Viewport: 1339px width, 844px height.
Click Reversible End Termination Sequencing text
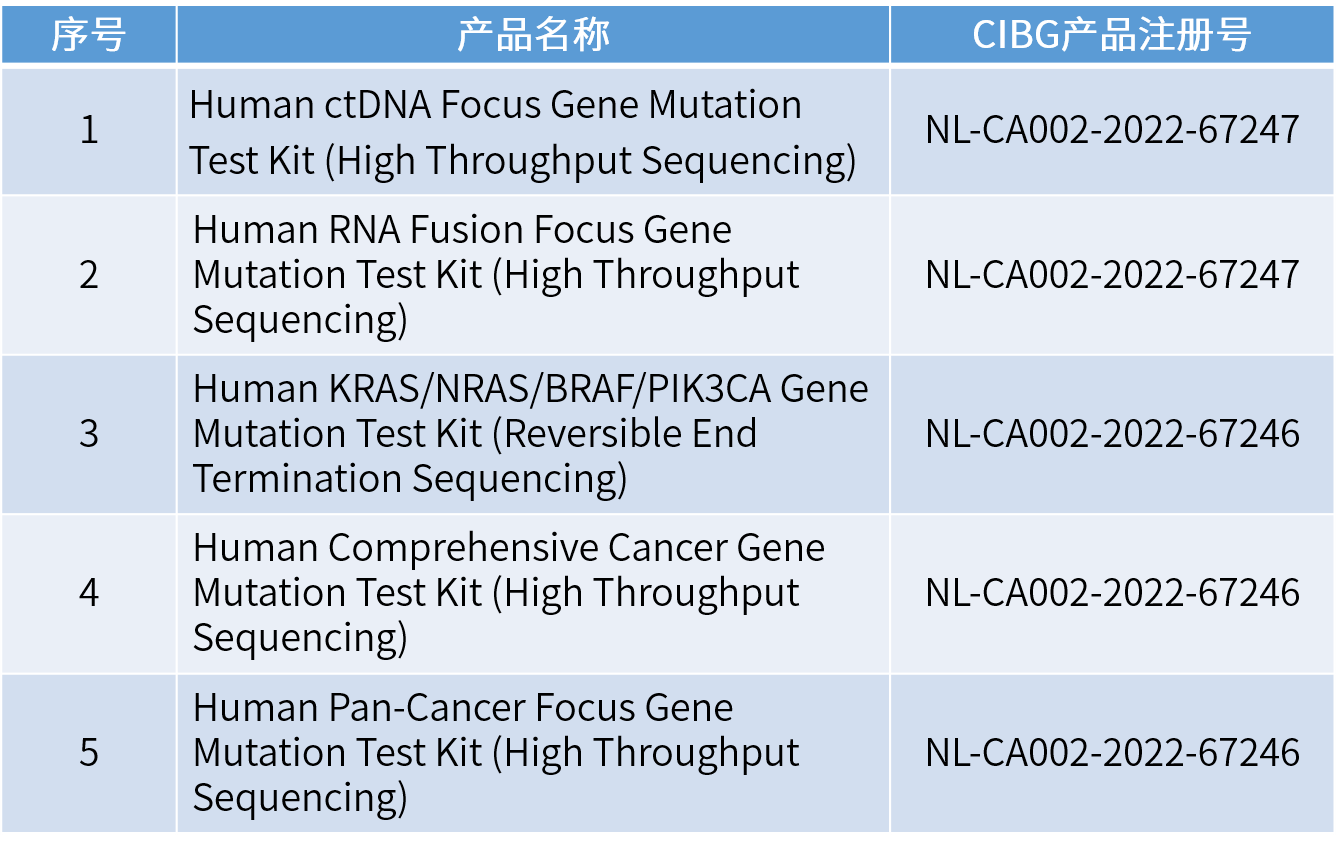(475, 457)
